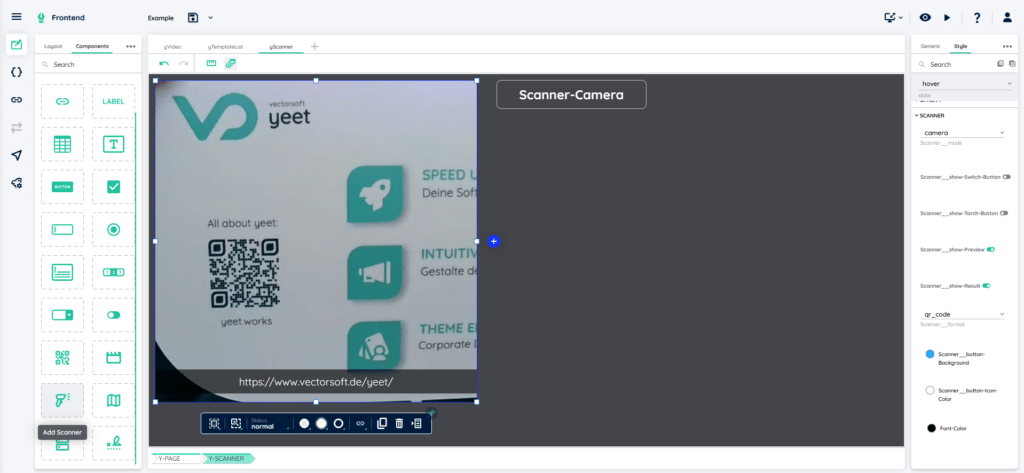Open the components panel three-dot menu
1024x473 pixels.
tap(131, 46)
